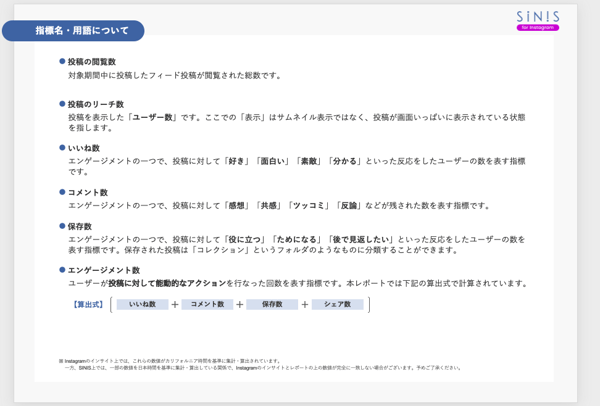Click the SINIS for Instagram logo
This screenshot has height=406, width=600.
538,21
